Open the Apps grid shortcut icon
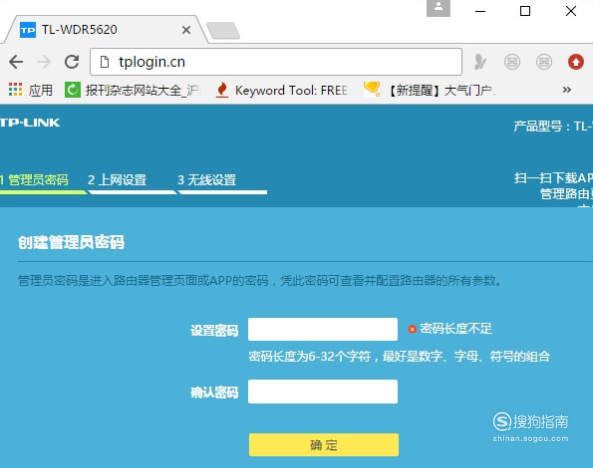 [16, 90]
